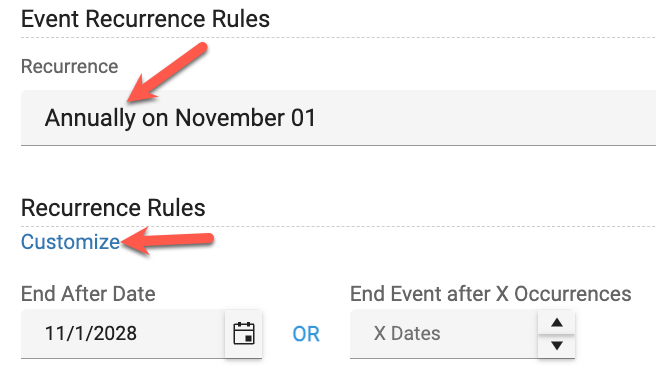Click the blue OR separator text

[x=306, y=334]
